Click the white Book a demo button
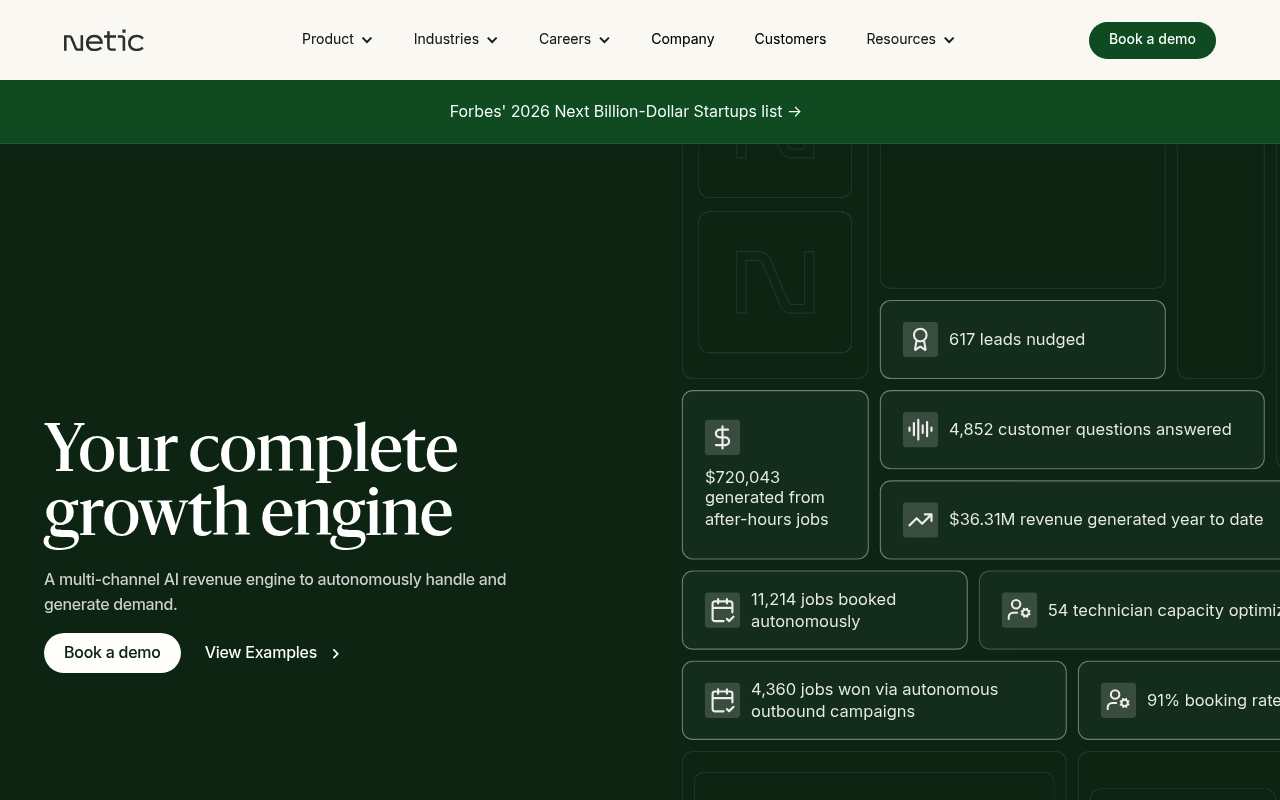The height and width of the screenshot is (800, 1280). [x=112, y=653]
